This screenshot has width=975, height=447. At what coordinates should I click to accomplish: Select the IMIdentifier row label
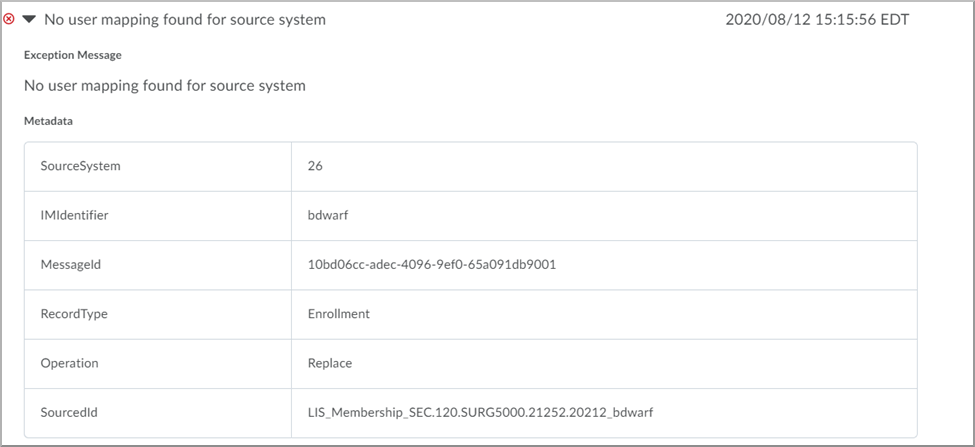[x=74, y=215]
